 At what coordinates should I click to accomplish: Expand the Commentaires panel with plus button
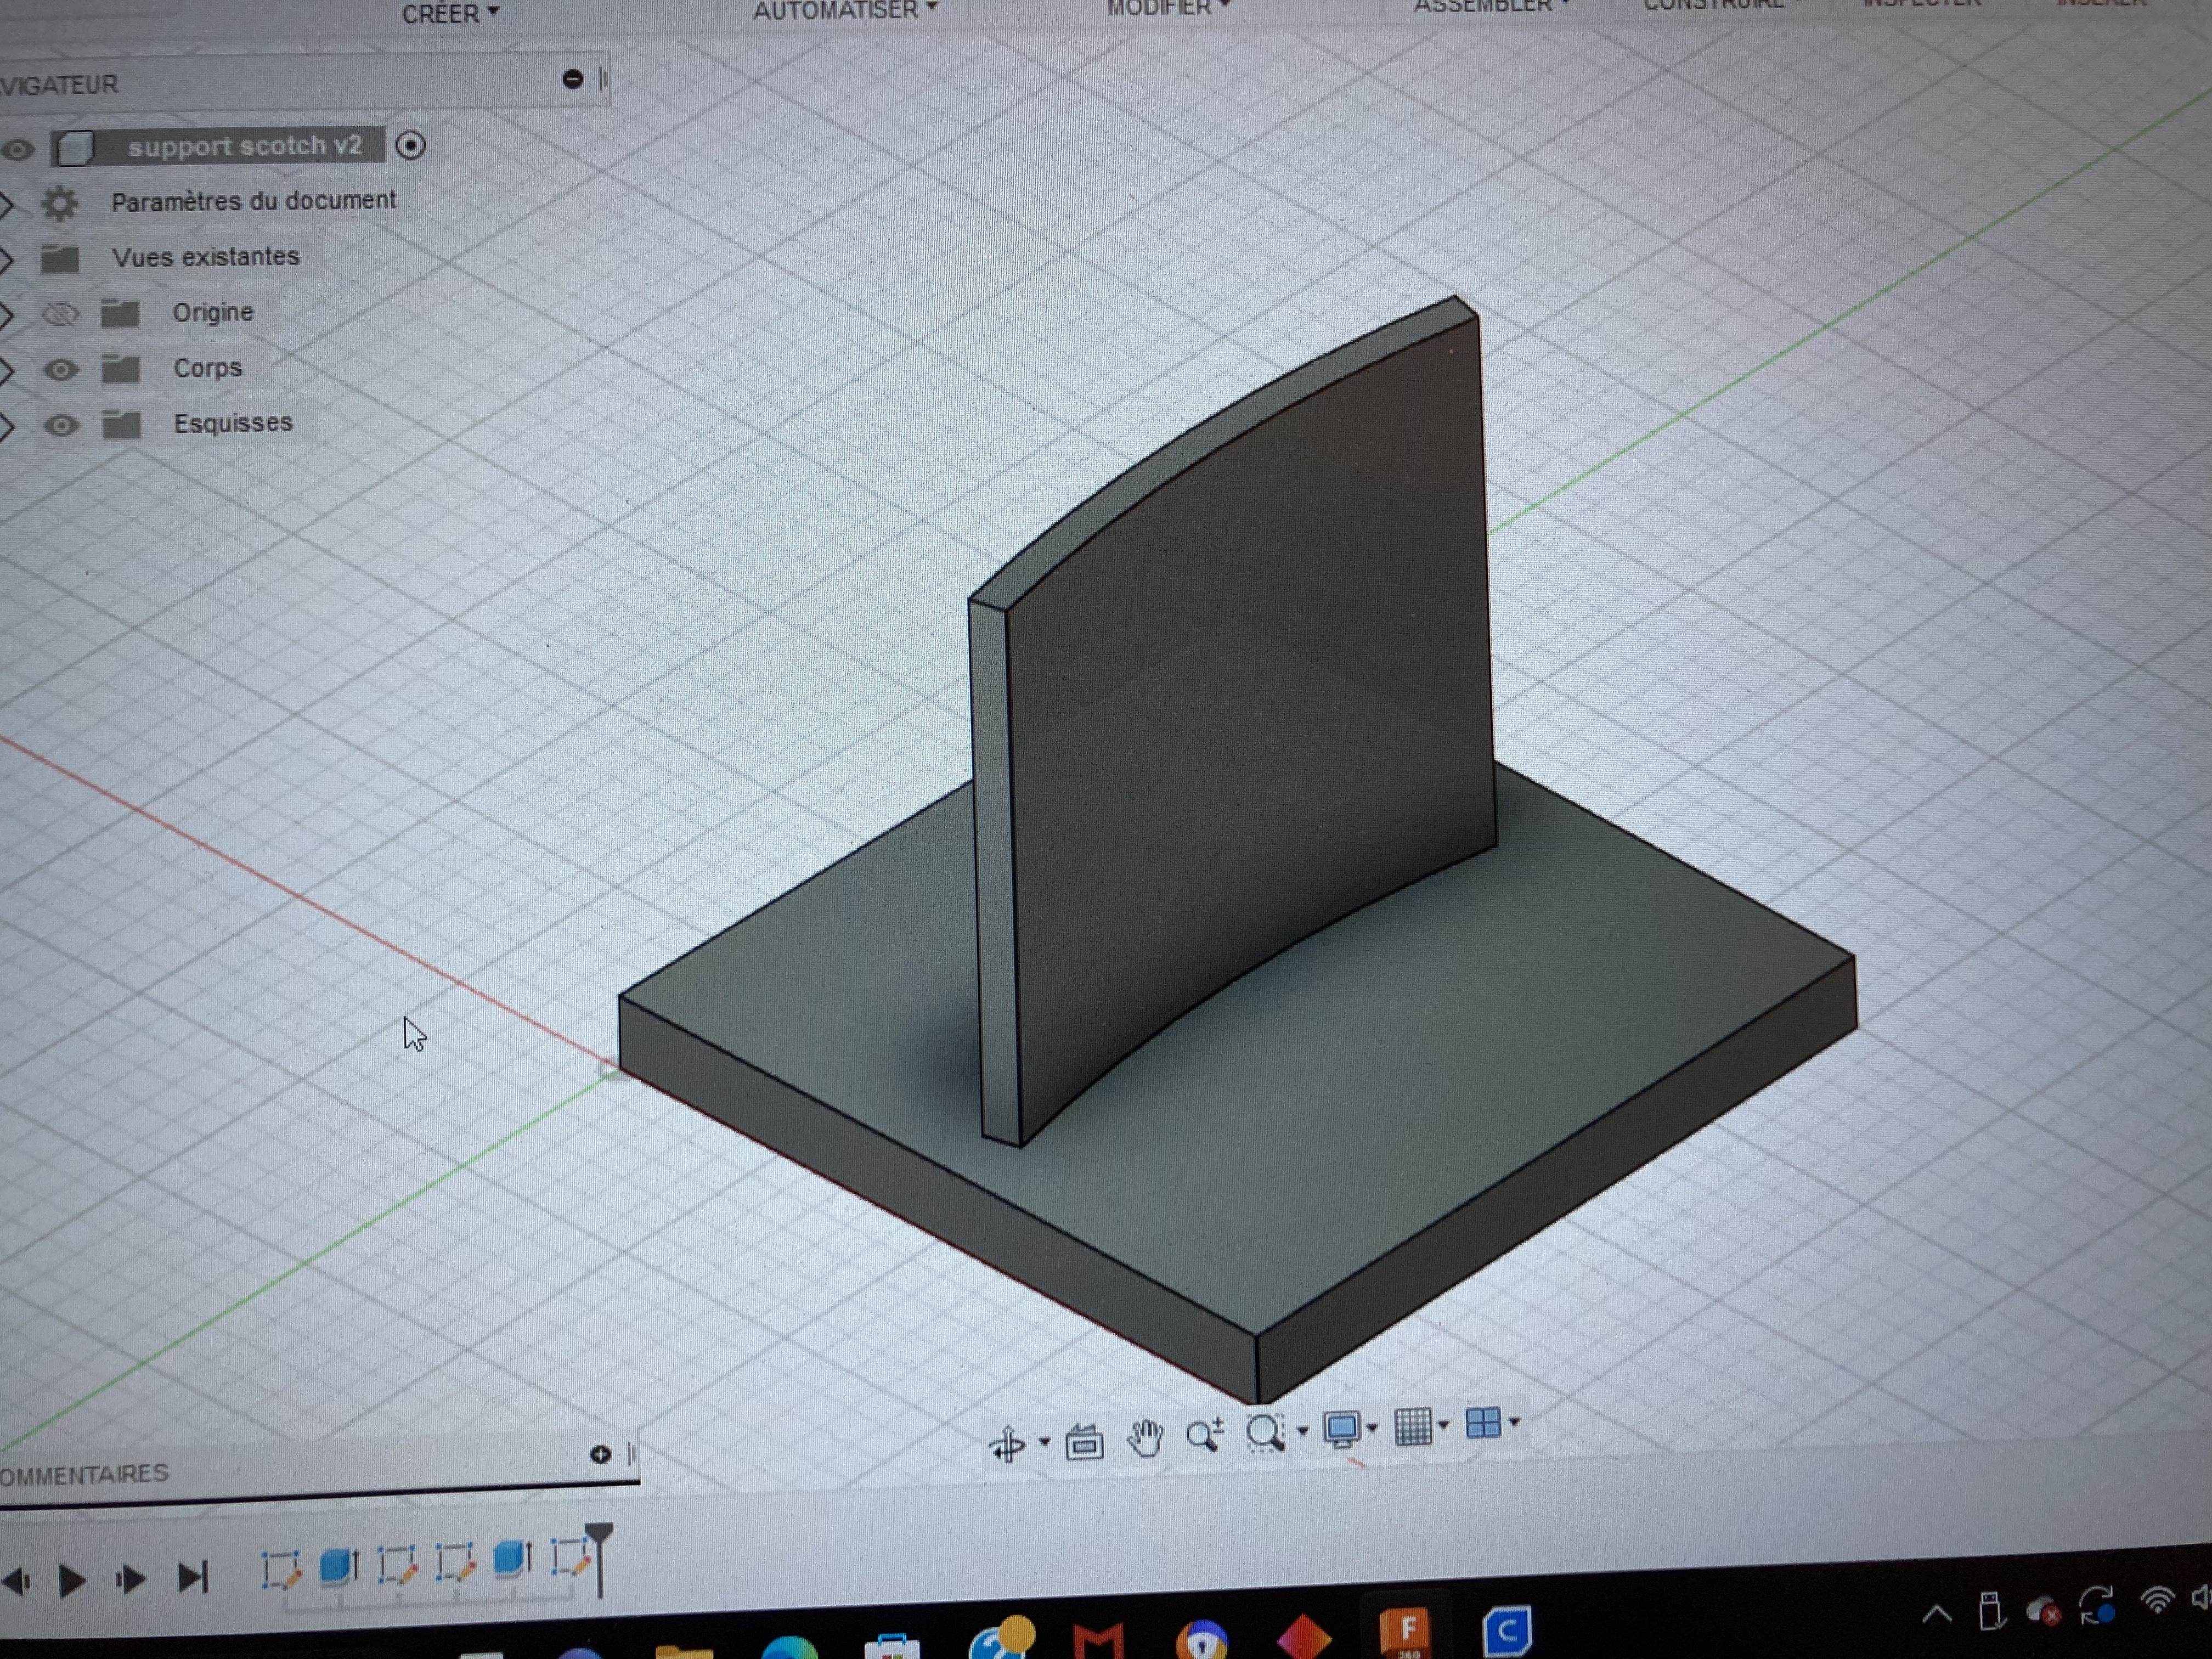tap(600, 1454)
